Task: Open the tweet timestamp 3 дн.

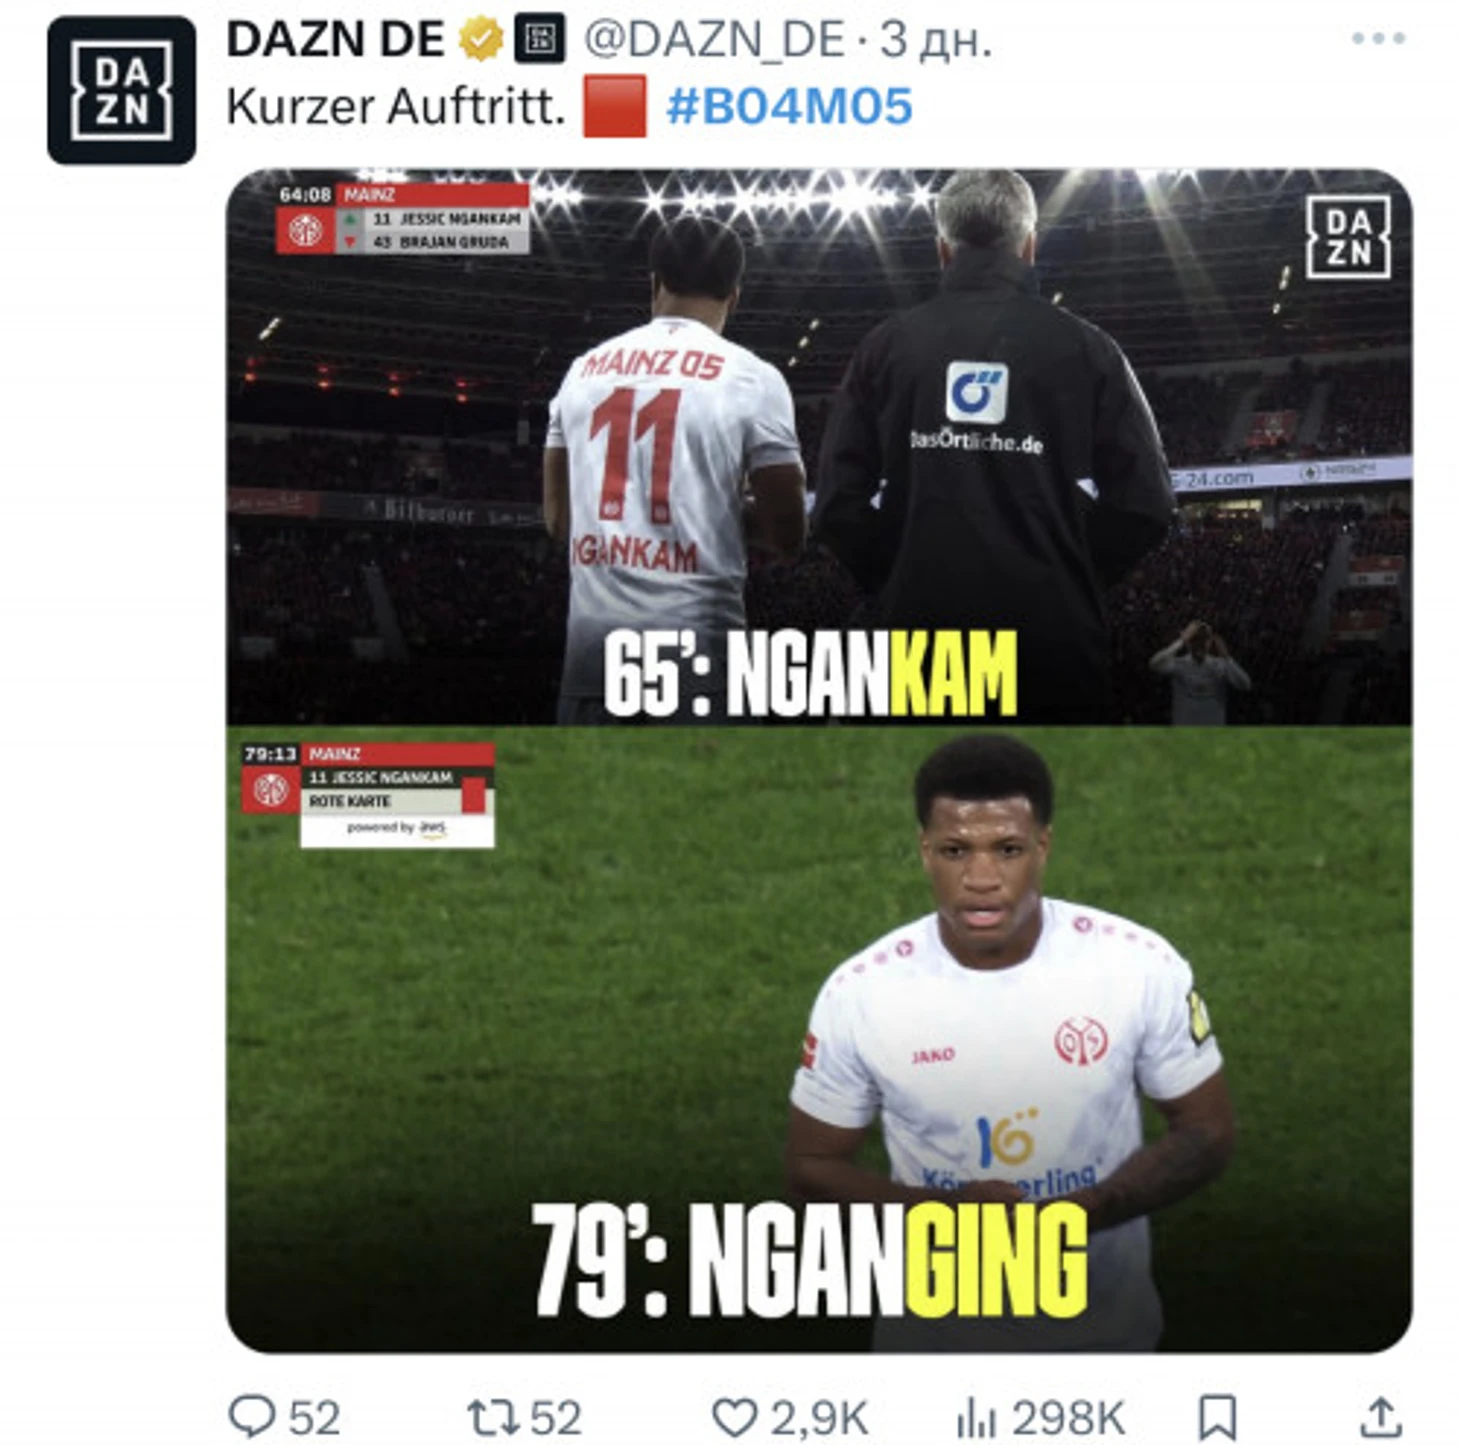Action: (934, 40)
